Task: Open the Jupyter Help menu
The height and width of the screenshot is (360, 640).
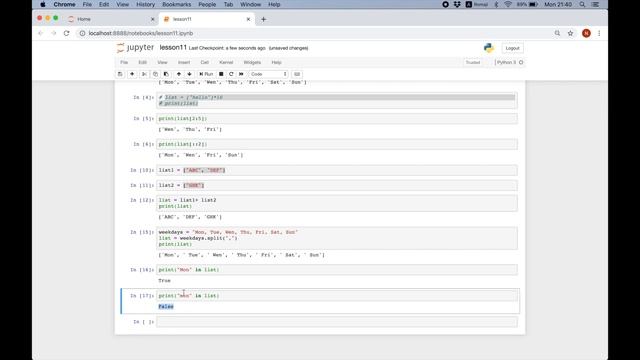Action: tap(276, 62)
